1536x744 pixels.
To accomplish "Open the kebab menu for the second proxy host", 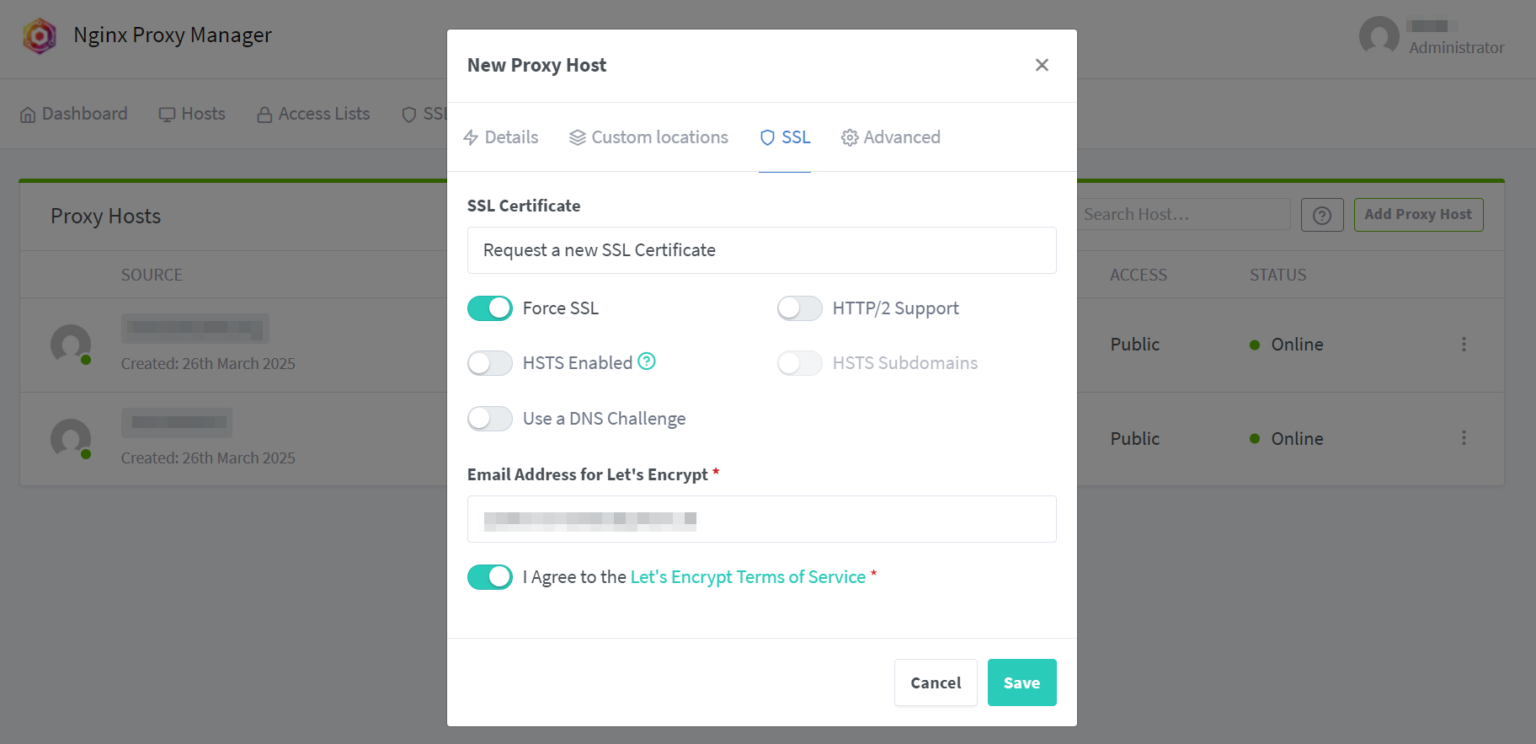I will point(1463,438).
